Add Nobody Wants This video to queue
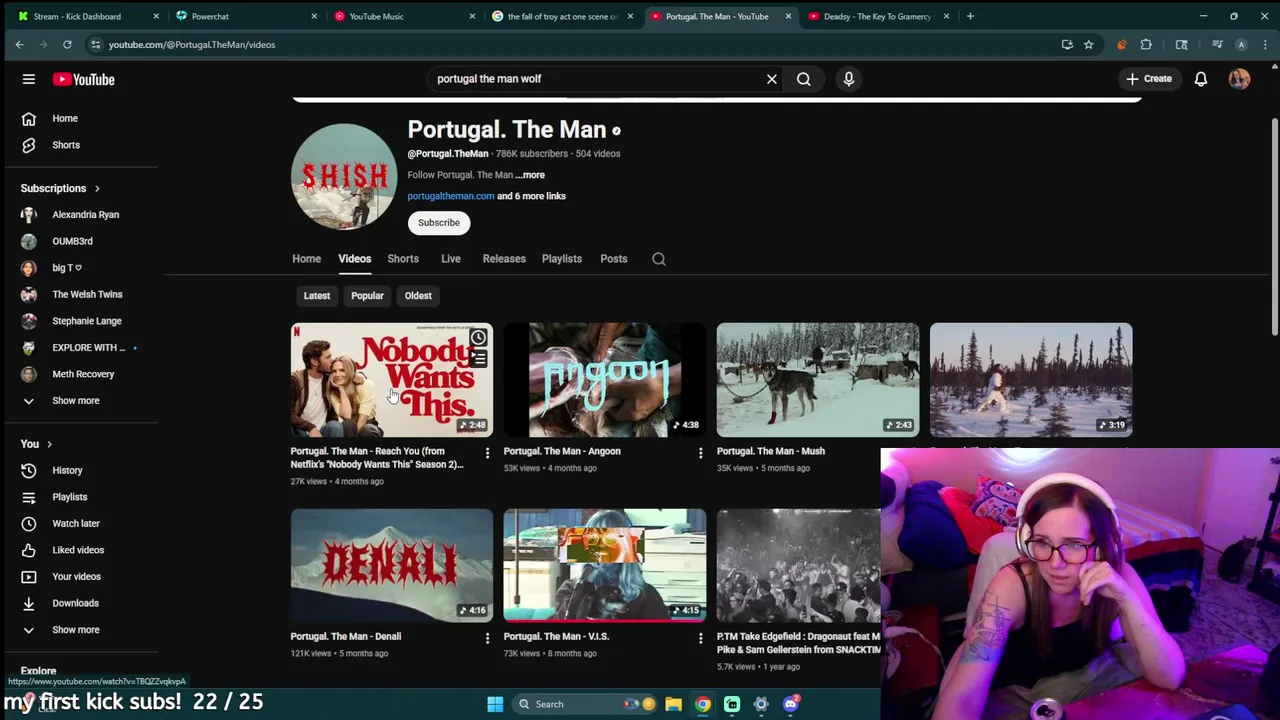The image size is (1280, 720). (x=479, y=359)
